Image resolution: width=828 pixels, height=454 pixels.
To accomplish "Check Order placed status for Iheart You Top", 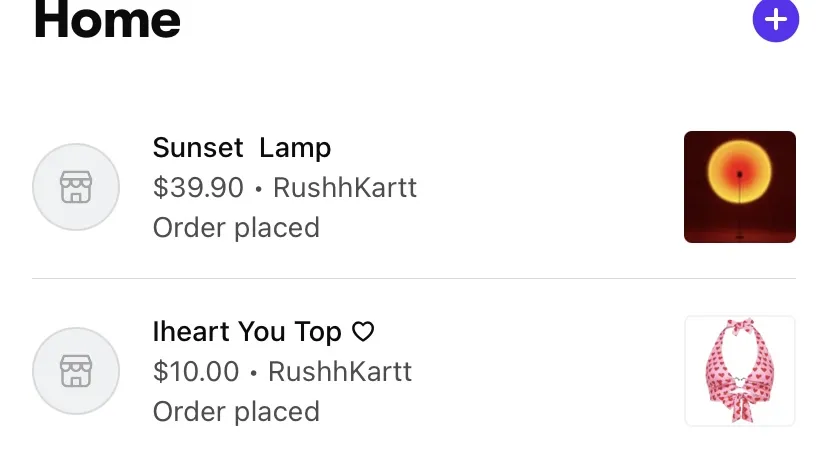I will (236, 412).
